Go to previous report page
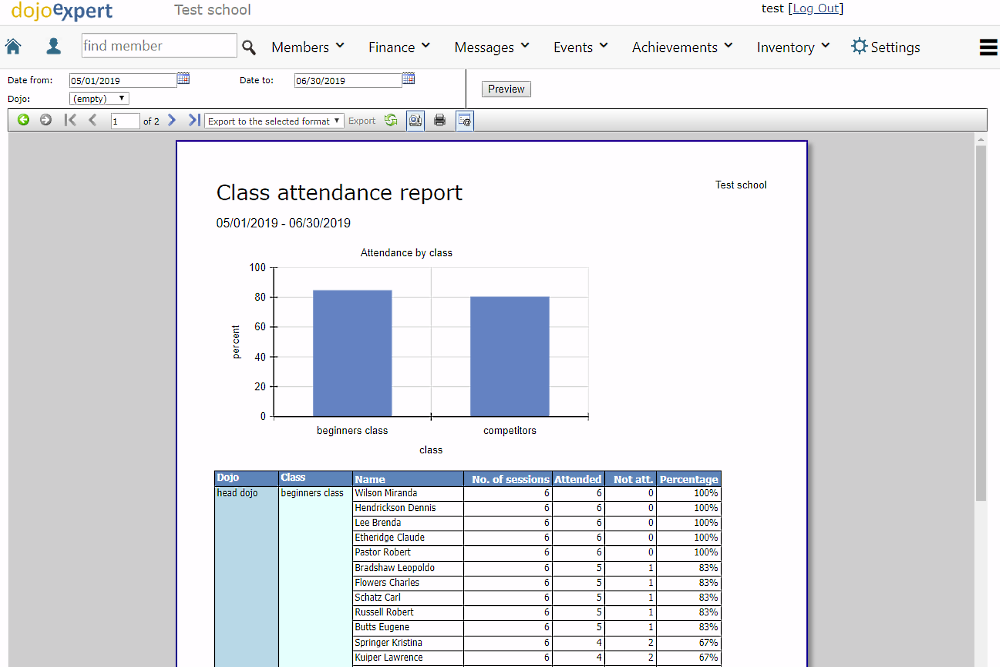The image size is (1000, 667). click(93, 120)
